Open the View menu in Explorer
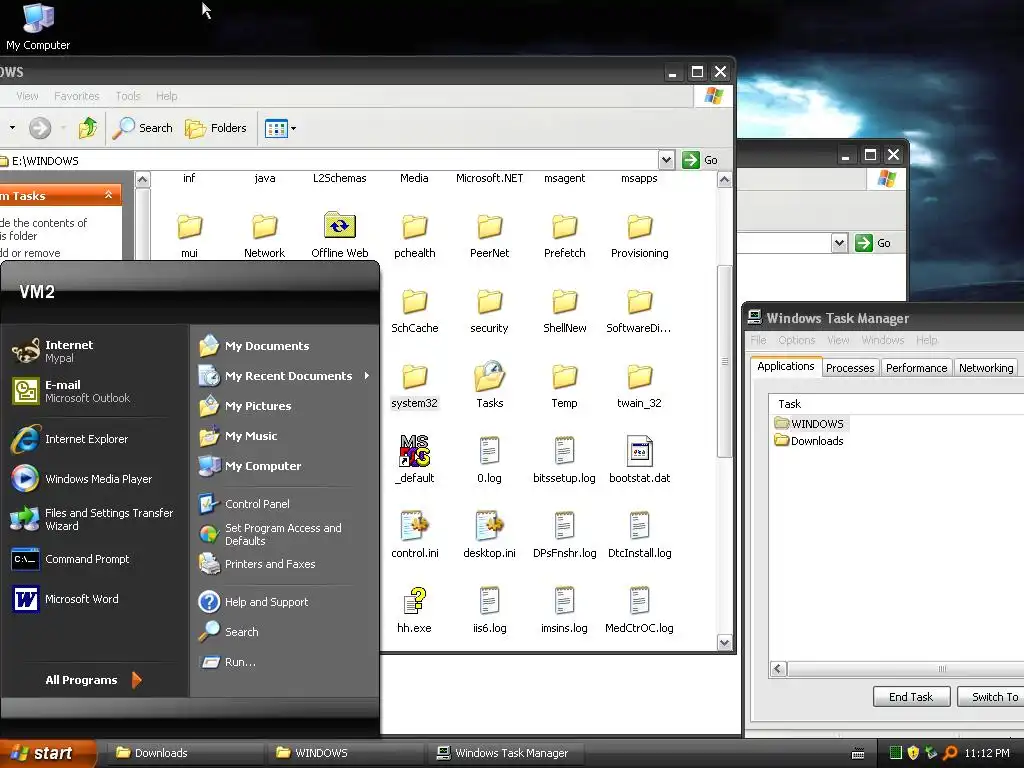The height and width of the screenshot is (768, 1024). pyautogui.click(x=27, y=96)
